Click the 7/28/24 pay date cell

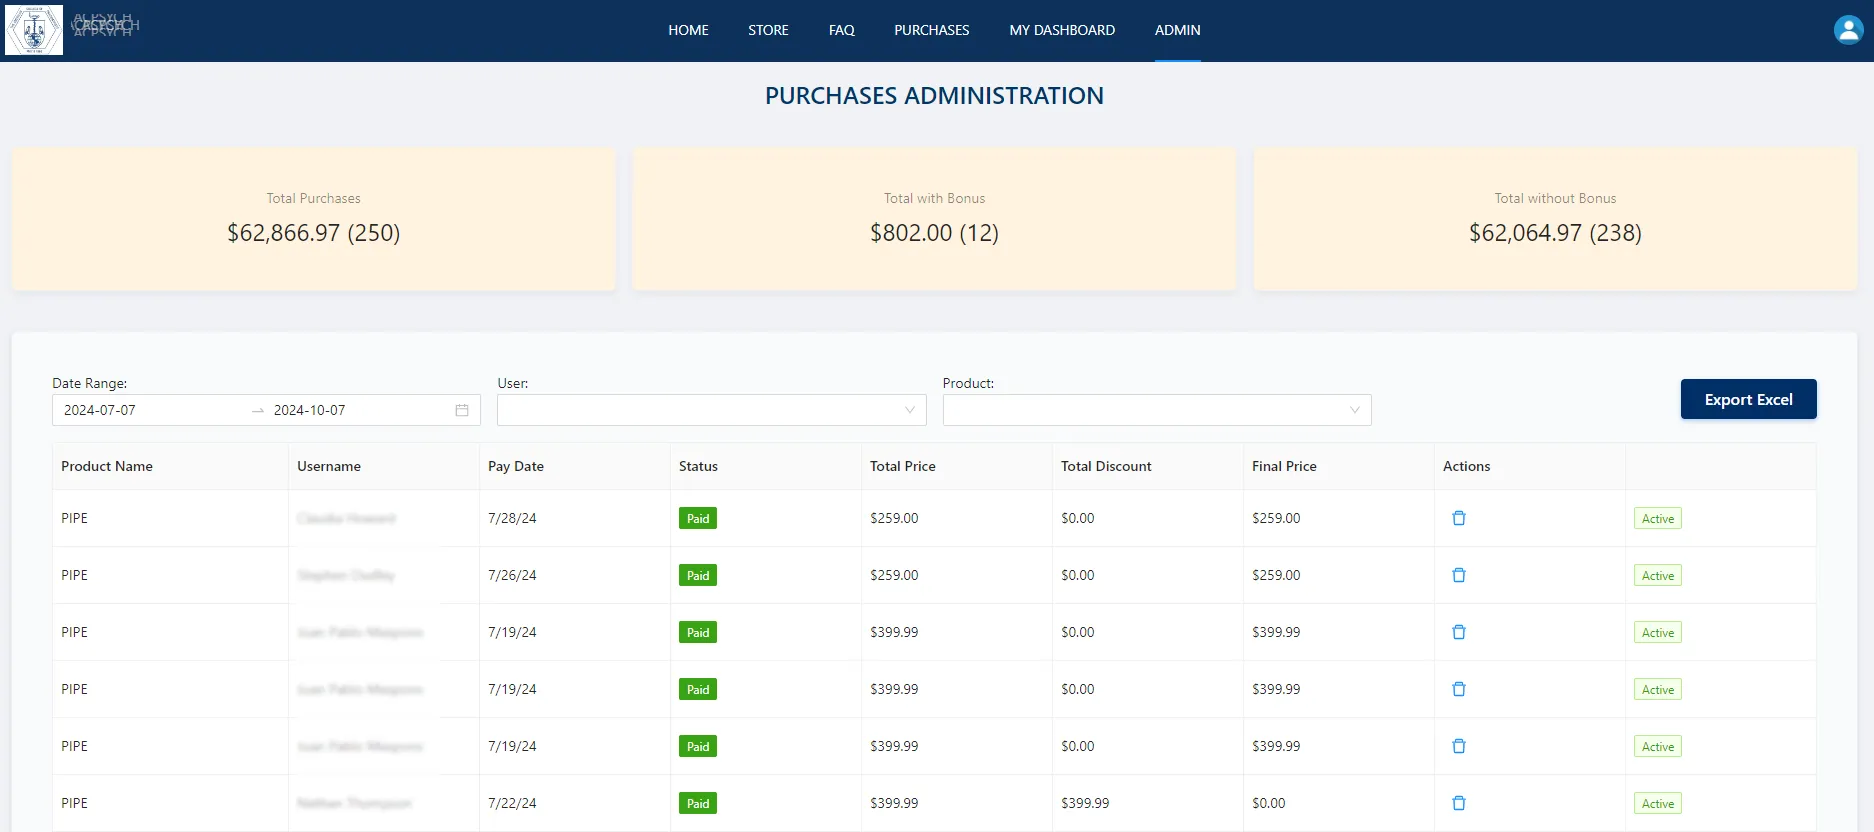pyautogui.click(x=575, y=518)
